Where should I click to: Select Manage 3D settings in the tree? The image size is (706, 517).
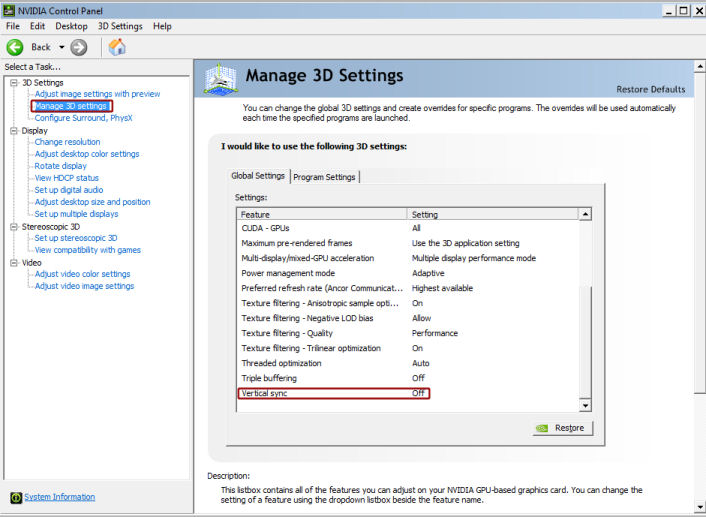71,106
